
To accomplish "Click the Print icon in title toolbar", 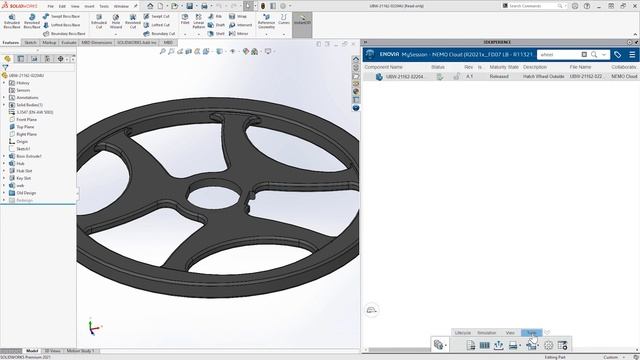I will [x=204, y=6].
